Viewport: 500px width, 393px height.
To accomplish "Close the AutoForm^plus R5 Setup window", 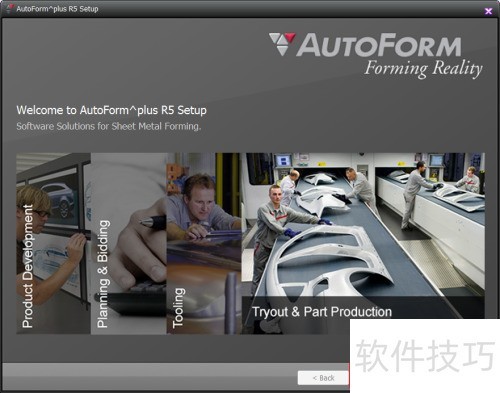I will pos(488,11).
